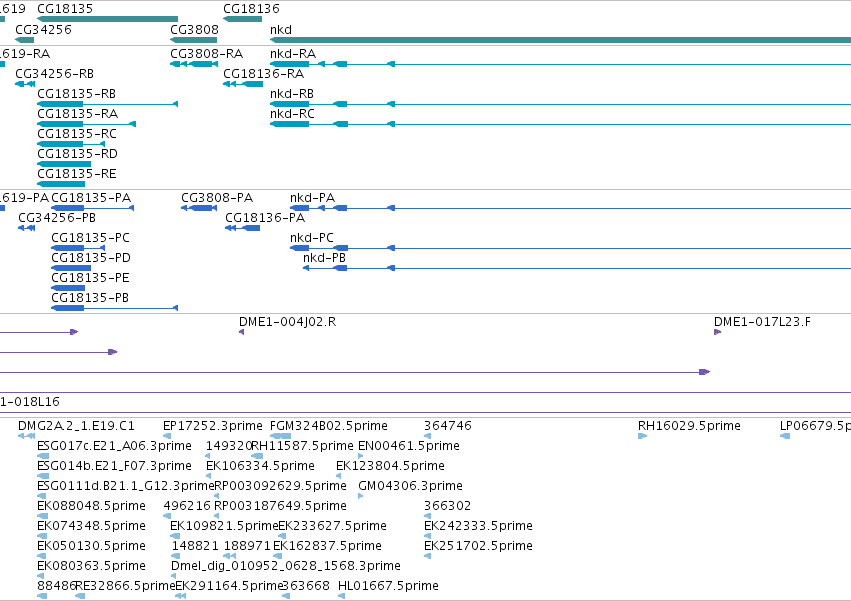This screenshot has height=601, width=851.
Task: Click the CG34256-PB protein label
Action: [x=57, y=218]
